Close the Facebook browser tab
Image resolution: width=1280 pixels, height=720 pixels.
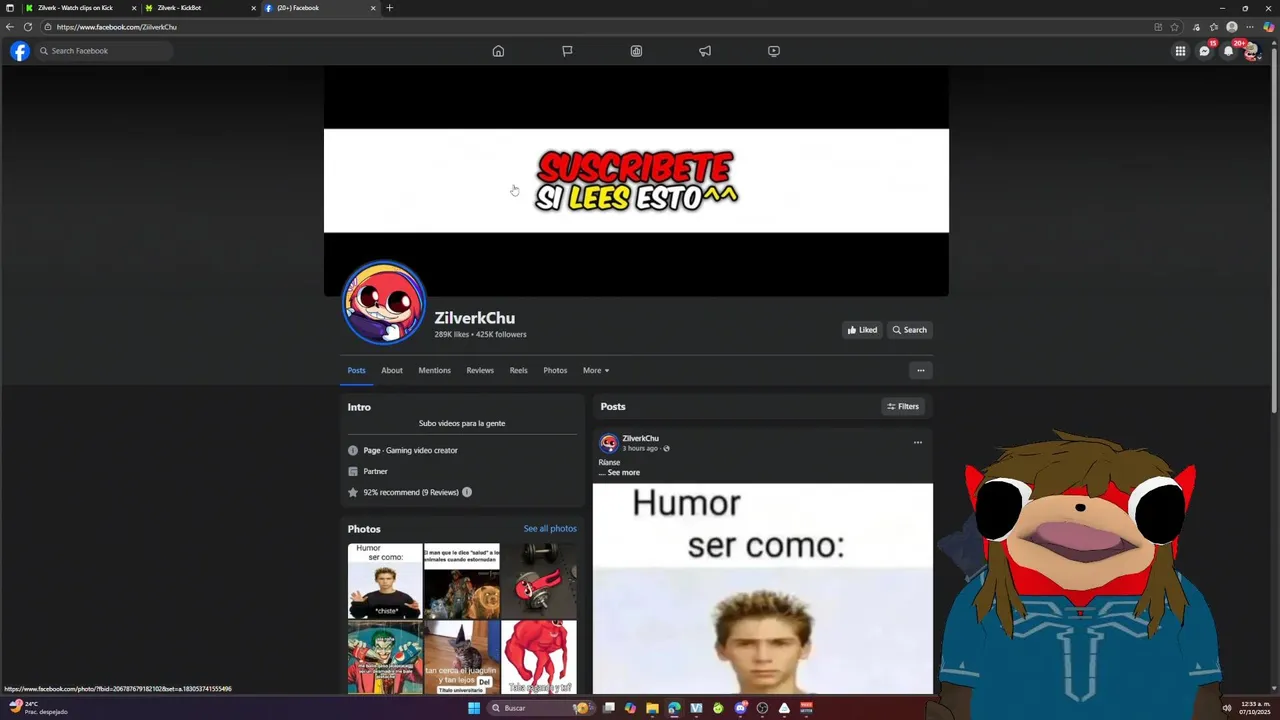coord(373,8)
